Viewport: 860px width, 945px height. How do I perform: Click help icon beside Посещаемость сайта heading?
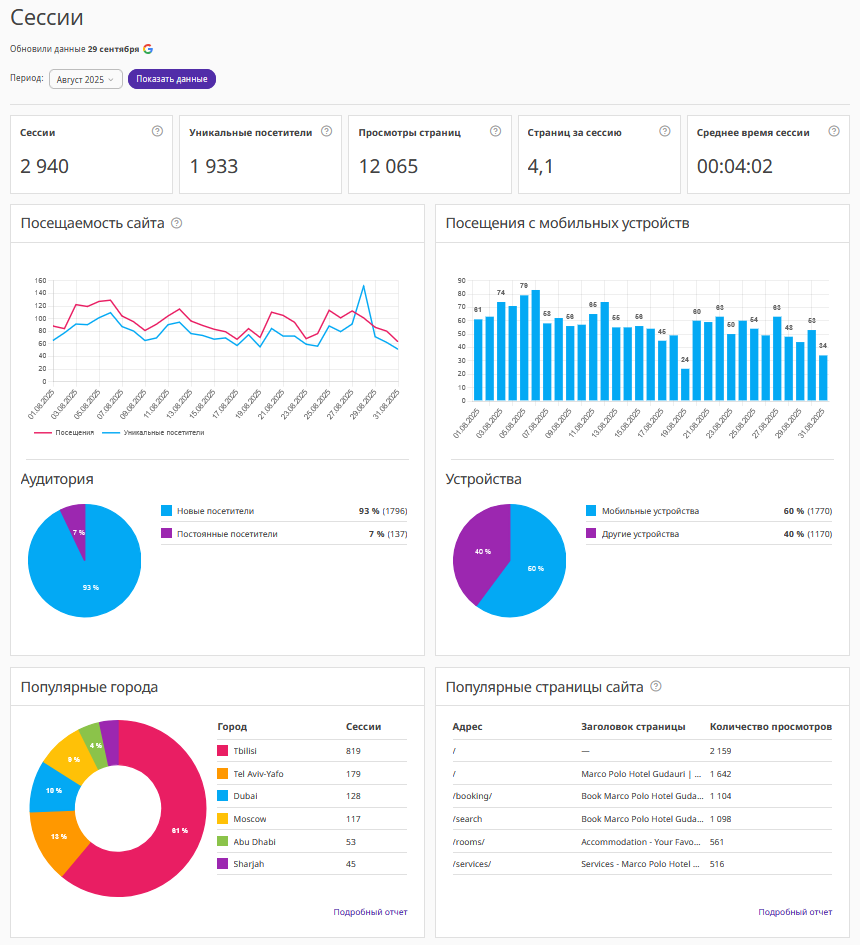176,223
